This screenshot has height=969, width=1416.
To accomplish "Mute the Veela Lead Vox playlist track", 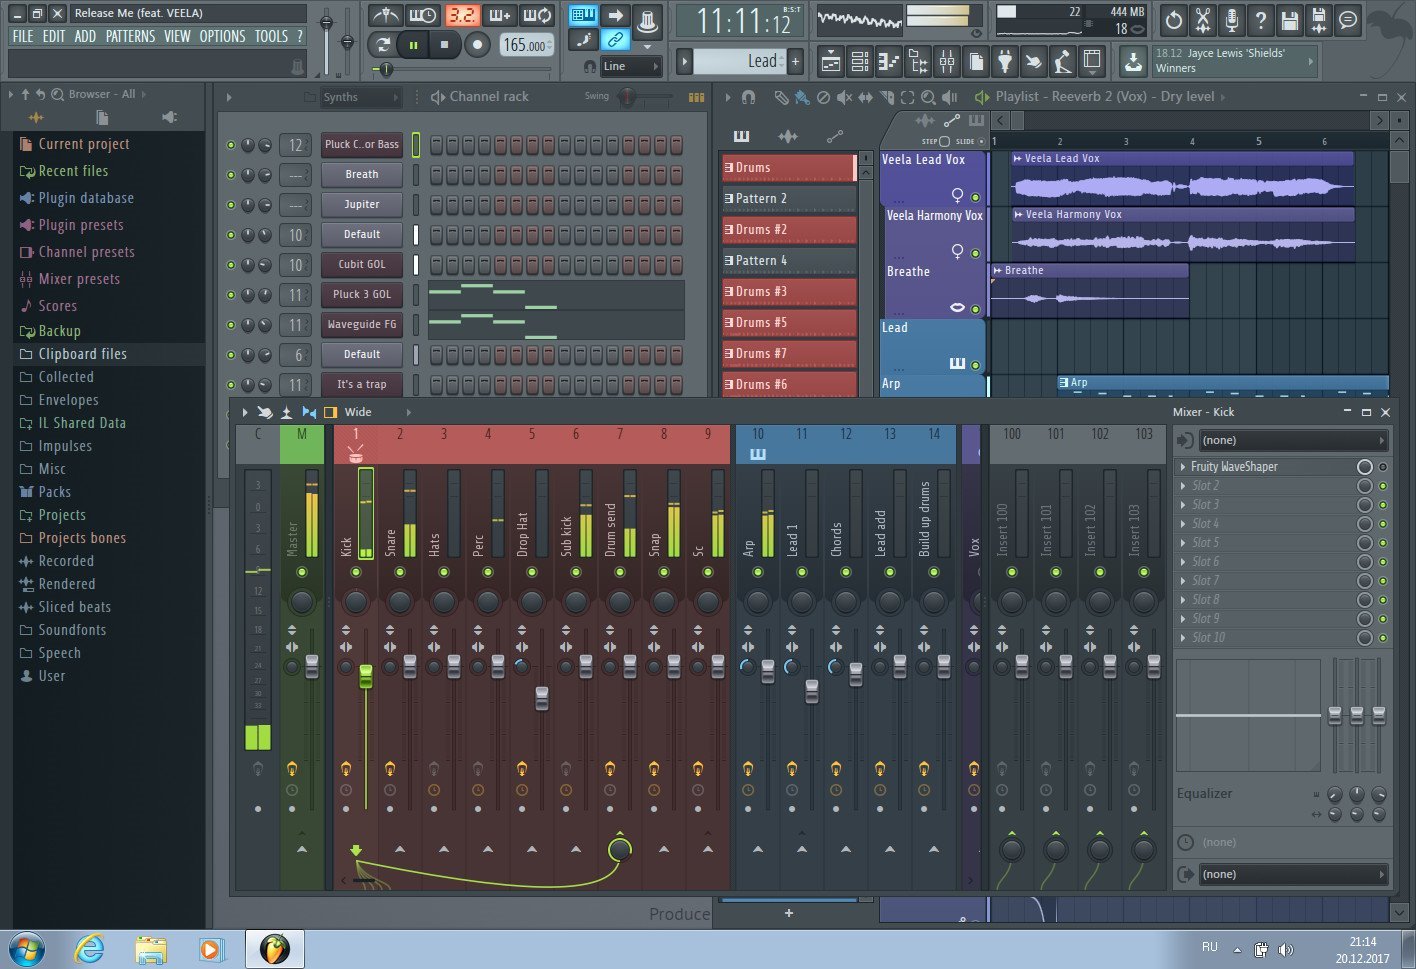I will (976, 198).
